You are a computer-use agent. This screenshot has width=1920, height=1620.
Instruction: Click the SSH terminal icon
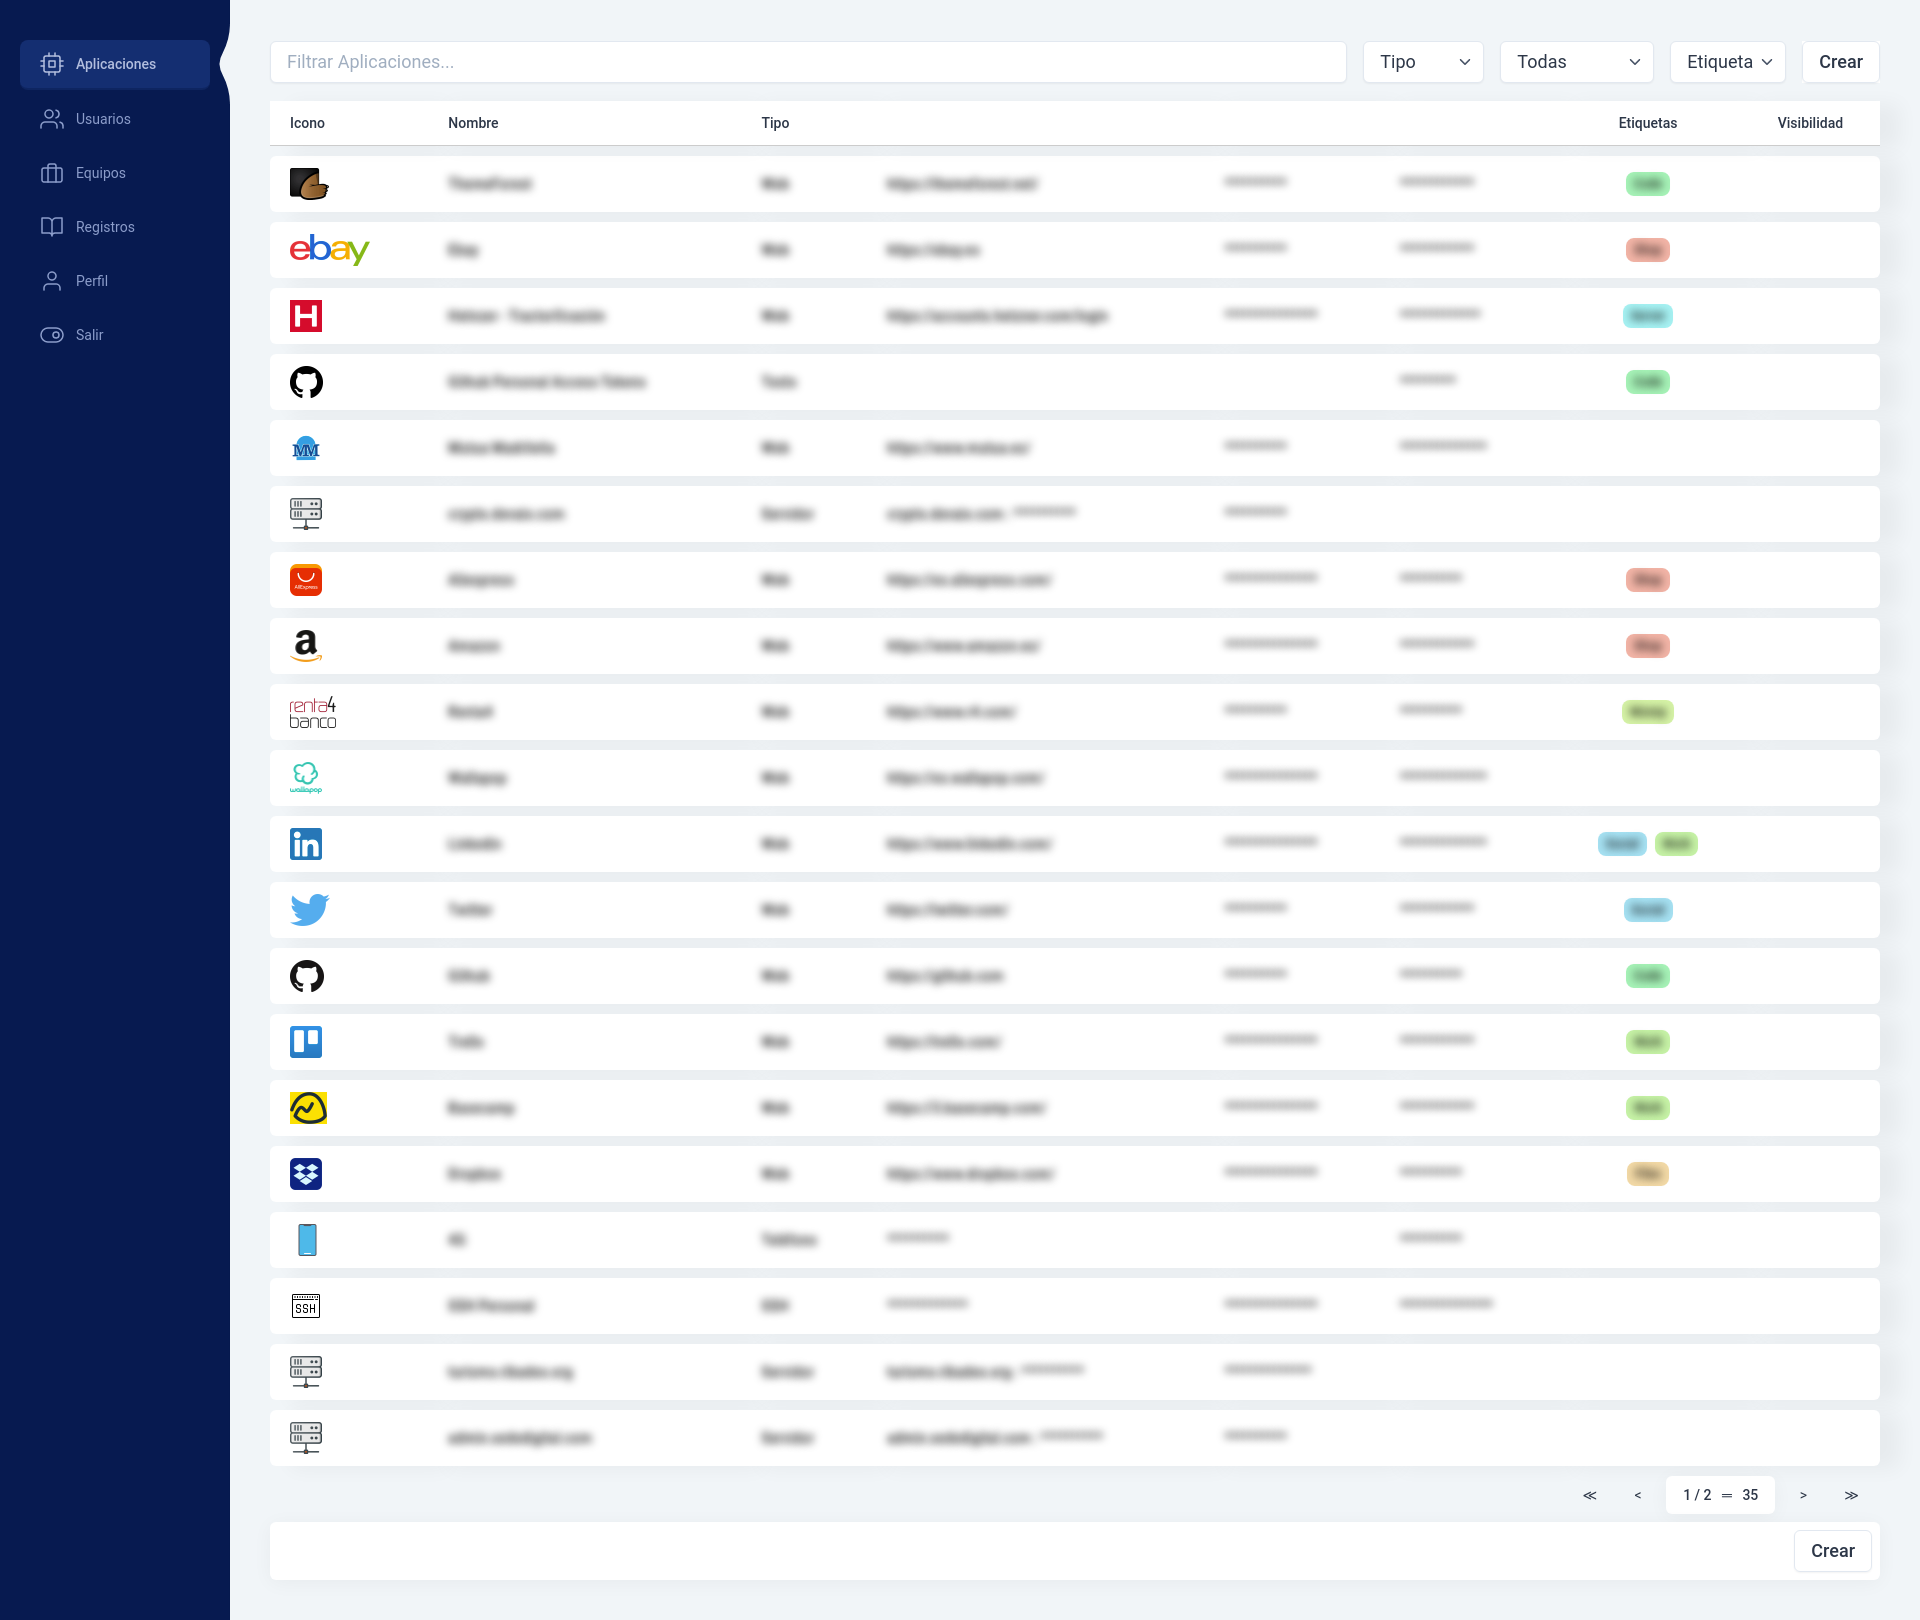click(x=306, y=1306)
